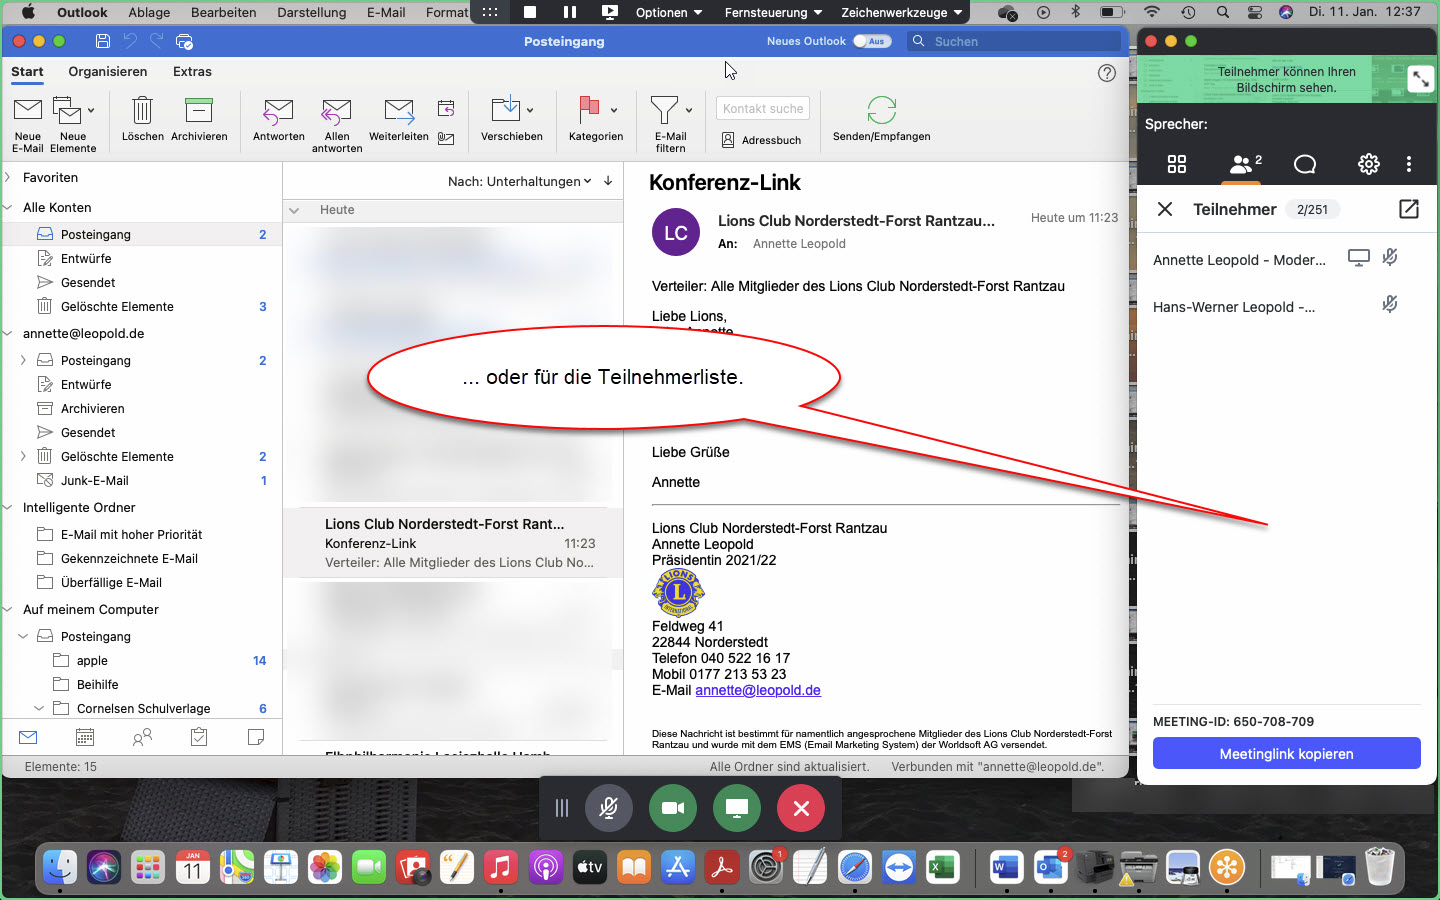Switch to the Extras tab
This screenshot has height=900, width=1440.
(192, 71)
